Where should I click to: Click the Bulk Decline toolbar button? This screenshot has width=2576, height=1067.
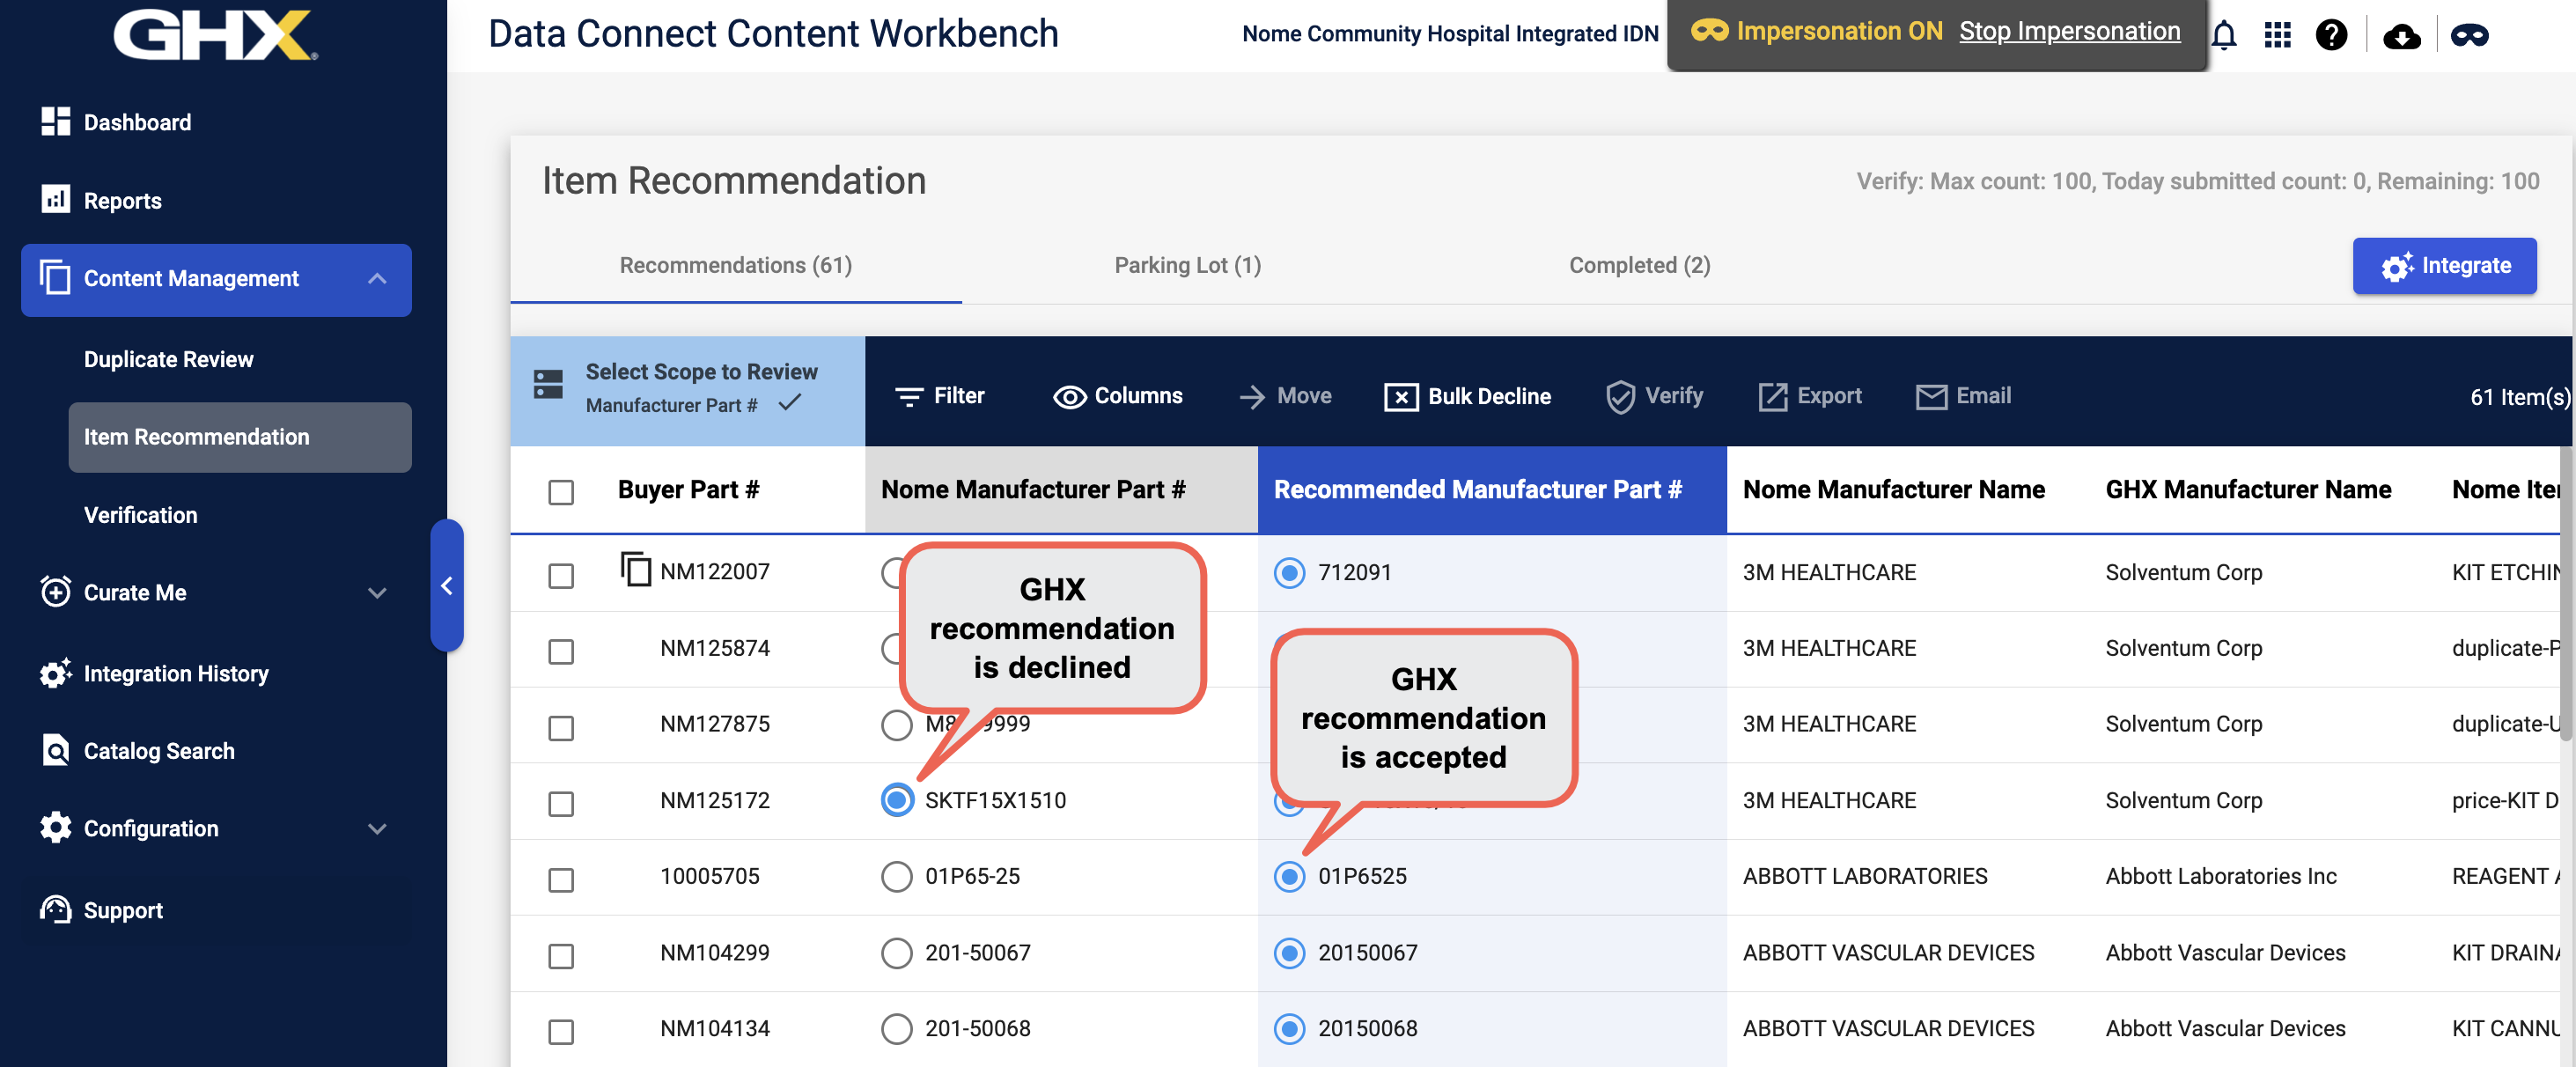pos(1467,396)
